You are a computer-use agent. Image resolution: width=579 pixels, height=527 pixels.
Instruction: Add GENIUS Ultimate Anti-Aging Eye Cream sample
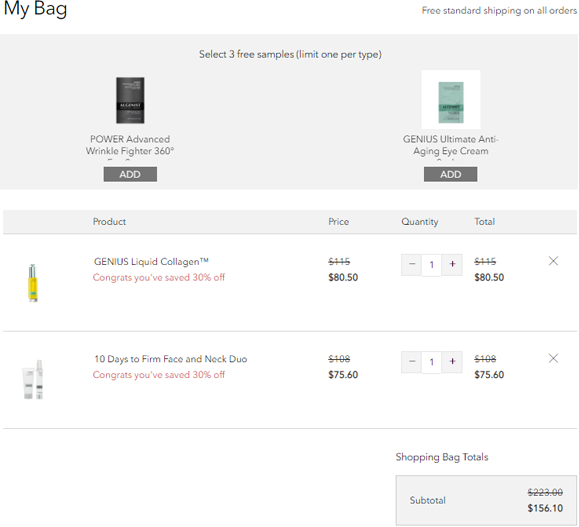pyautogui.click(x=450, y=174)
